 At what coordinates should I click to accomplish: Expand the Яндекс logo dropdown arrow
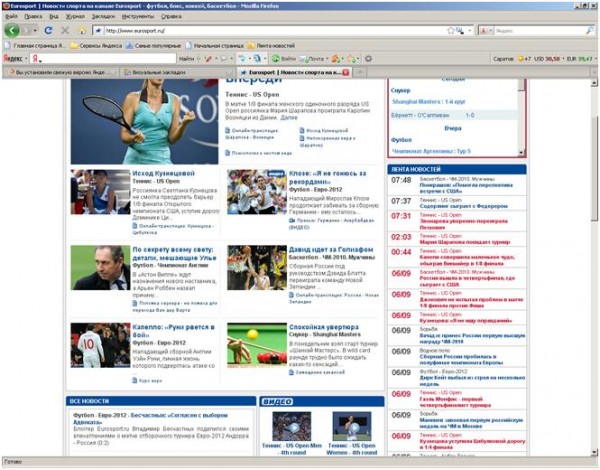click(26, 59)
